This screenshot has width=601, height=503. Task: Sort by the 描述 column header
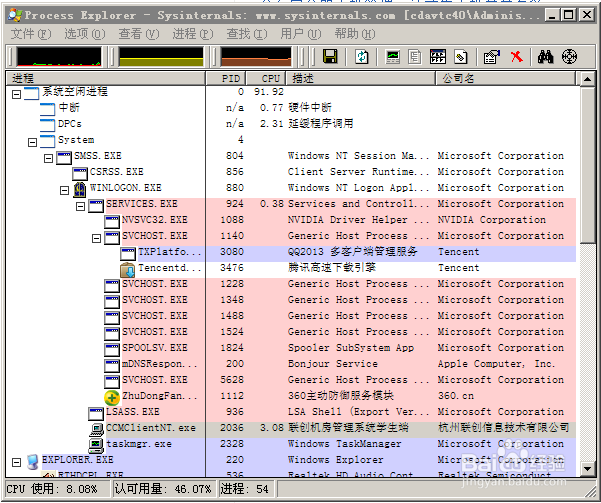point(360,78)
